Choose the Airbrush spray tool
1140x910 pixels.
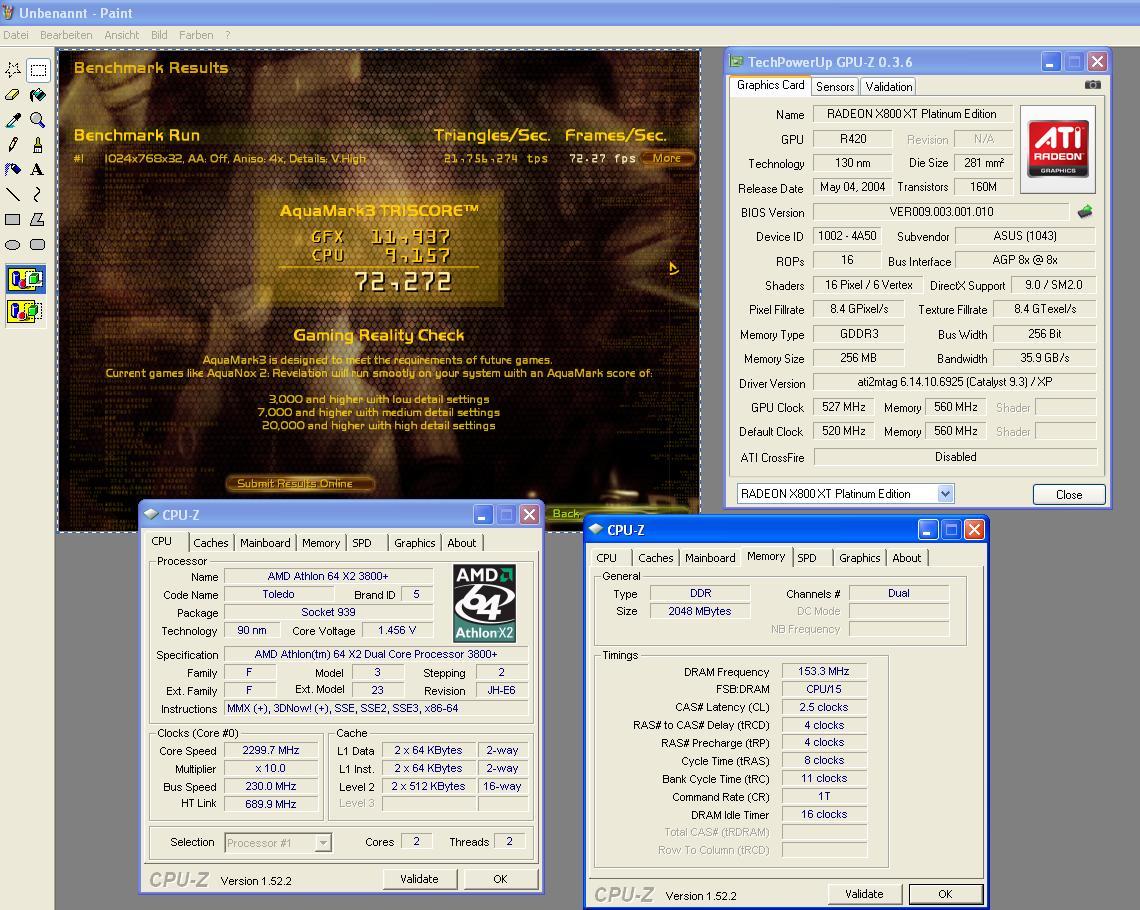(x=13, y=169)
